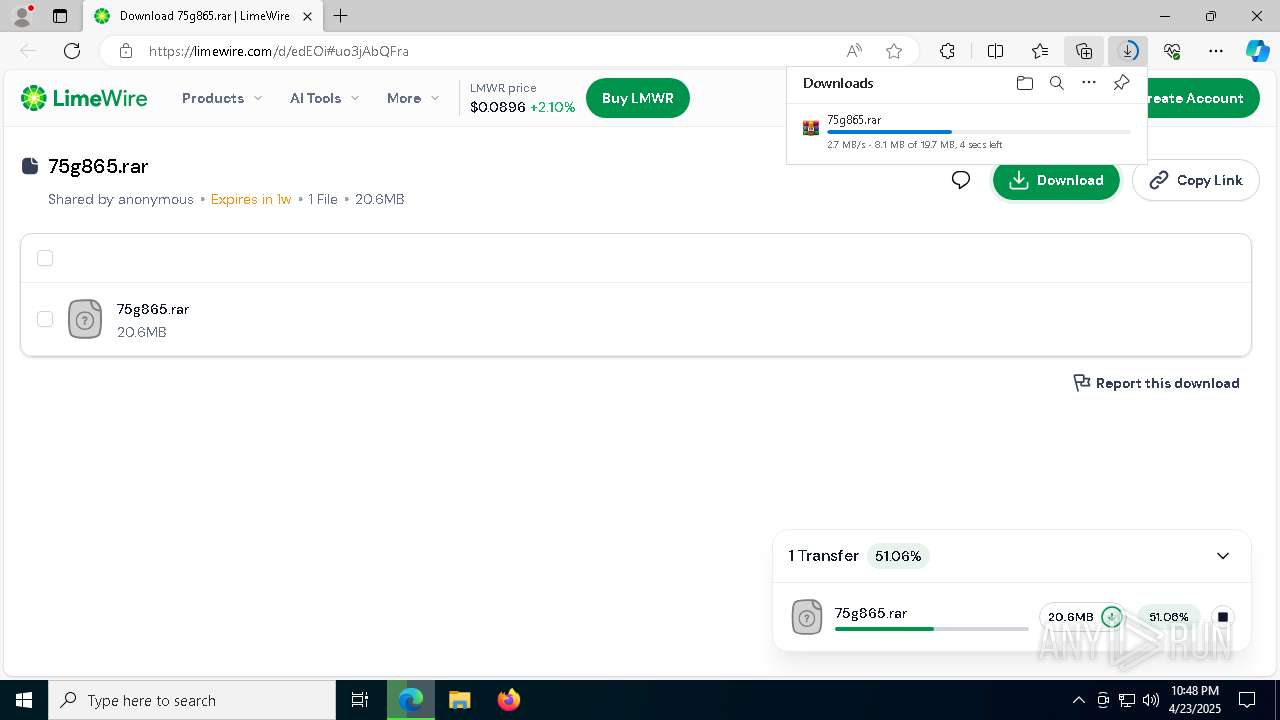The image size is (1280, 720).
Task: Open Browser essentials heart icon
Action: click(1172, 51)
